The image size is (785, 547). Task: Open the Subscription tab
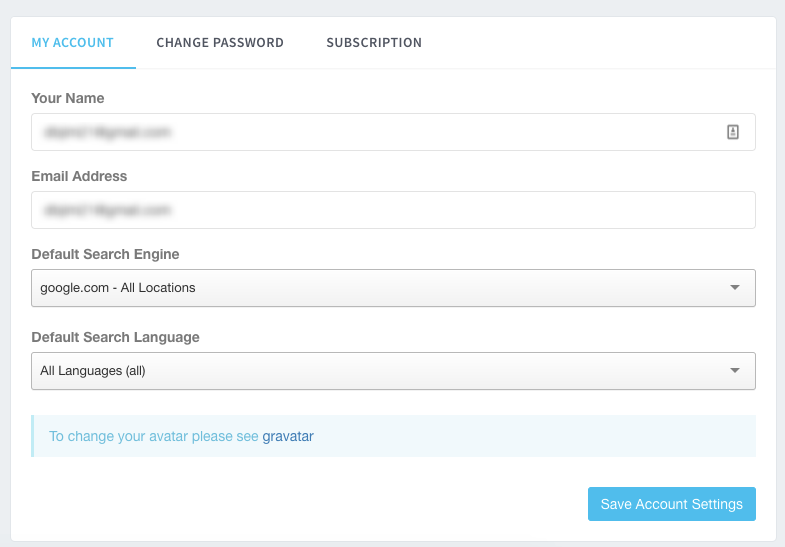[x=374, y=43]
